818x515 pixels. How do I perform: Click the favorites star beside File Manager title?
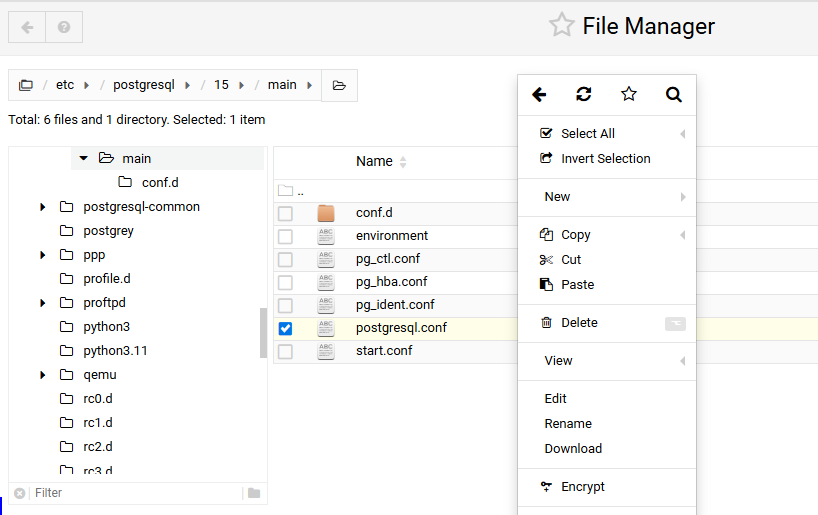(x=561, y=26)
